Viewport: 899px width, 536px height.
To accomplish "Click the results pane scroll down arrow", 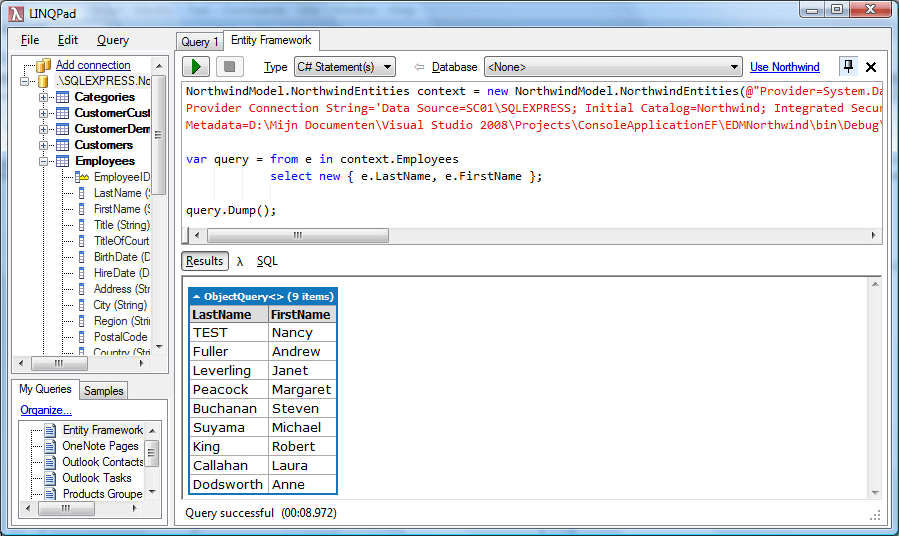I will pos(875,492).
